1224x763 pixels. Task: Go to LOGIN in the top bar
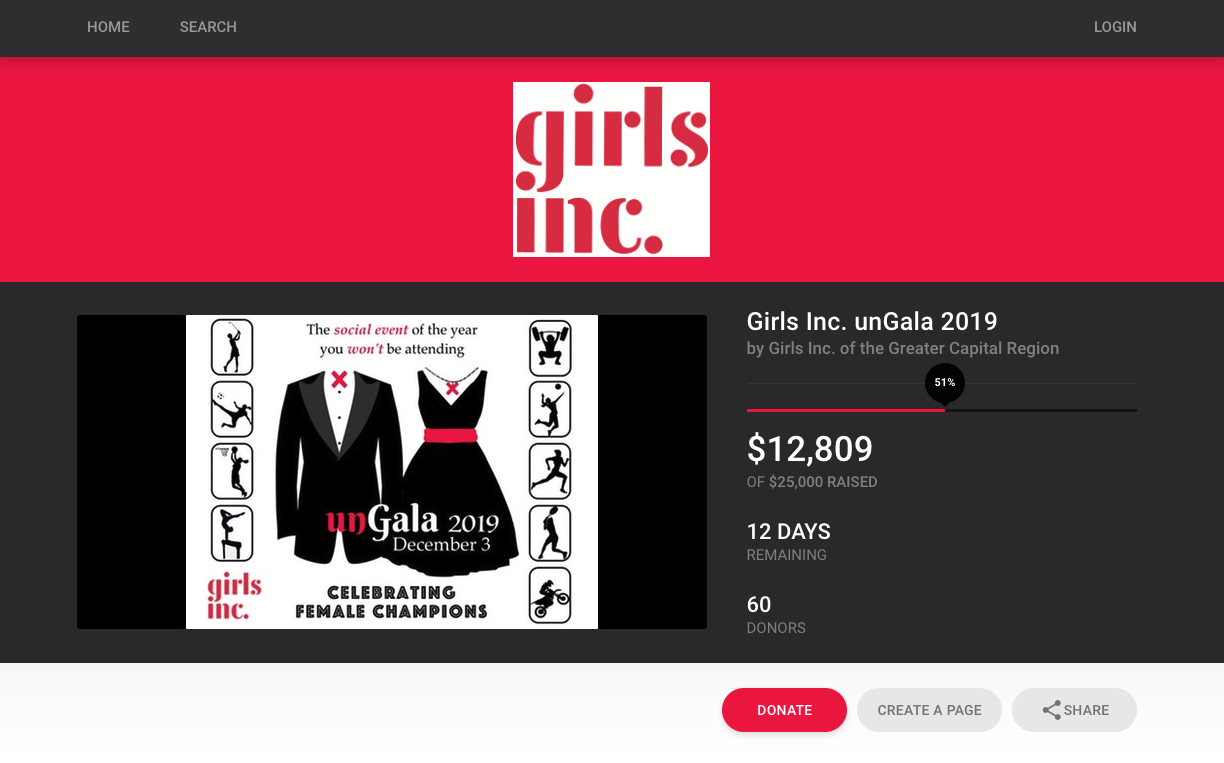coord(1115,27)
